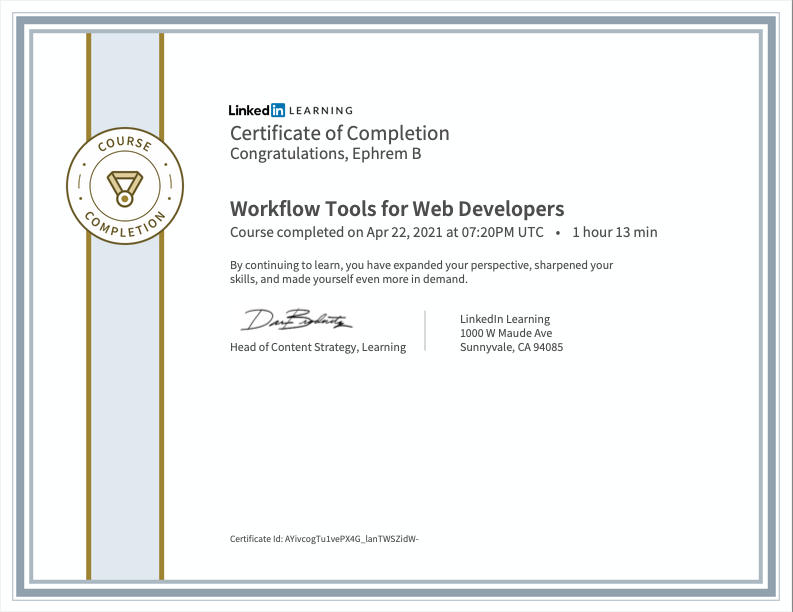The width and height of the screenshot is (793, 612).
Task: Select the Certificate of Completion heading
Action: coord(339,133)
